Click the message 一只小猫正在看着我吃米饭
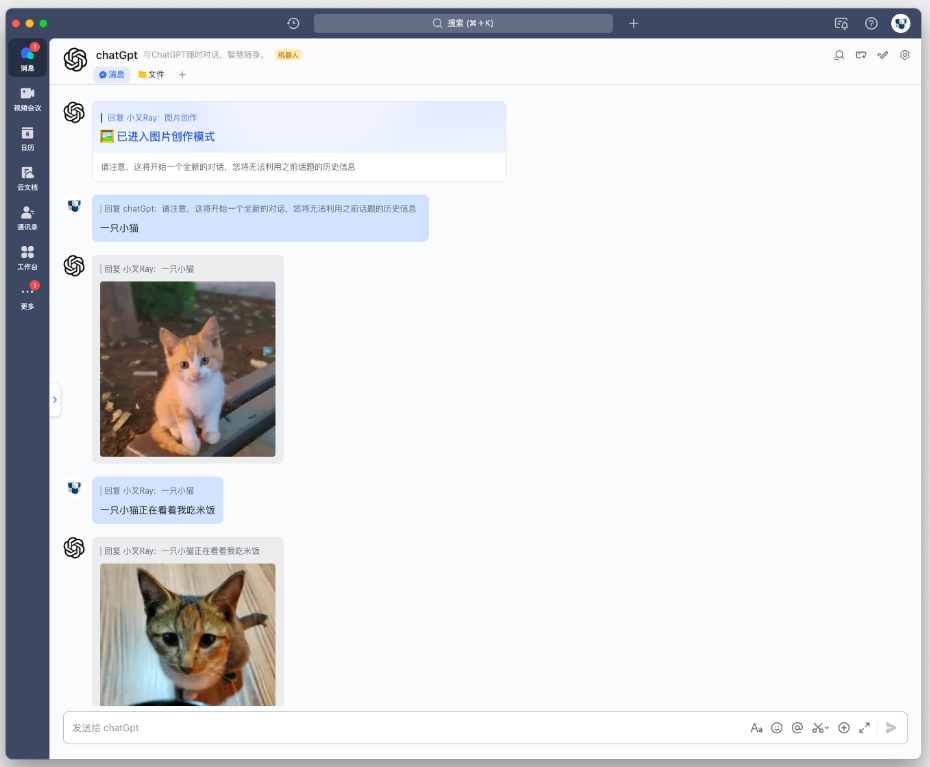 (x=158, y=510)
